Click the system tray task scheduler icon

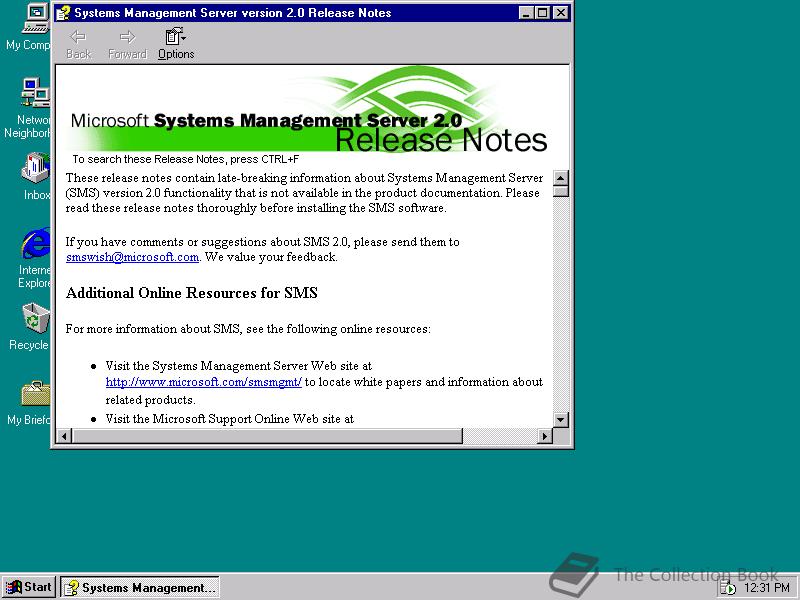(x=728, y=588)
